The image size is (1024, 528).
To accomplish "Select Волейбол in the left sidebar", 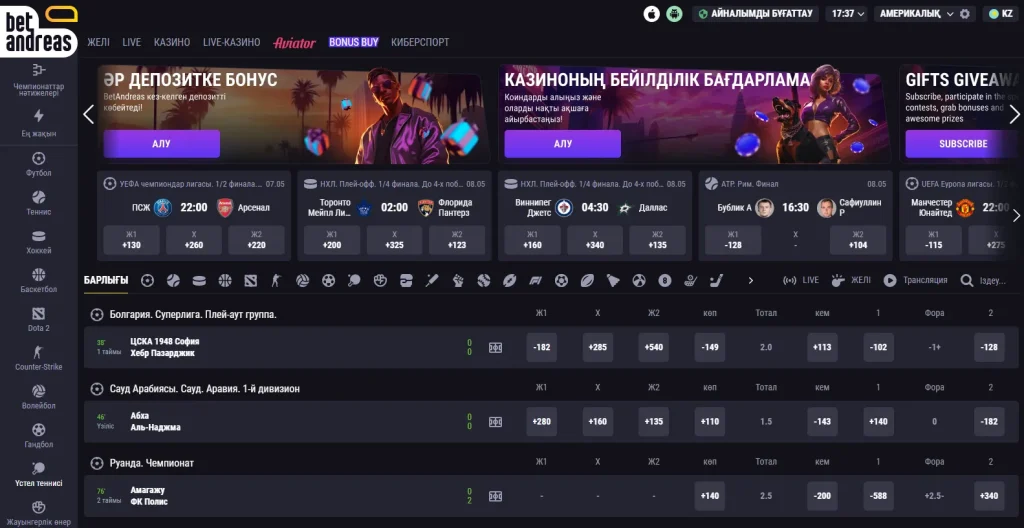I will tap(39, 397).
